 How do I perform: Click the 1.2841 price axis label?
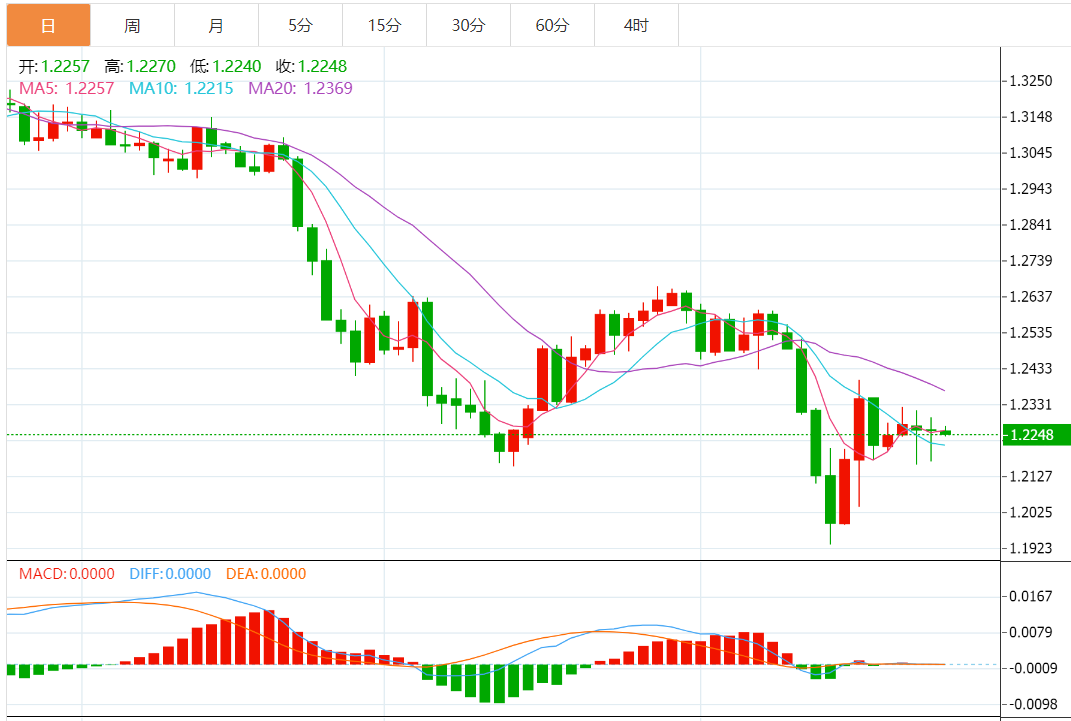1031,225
